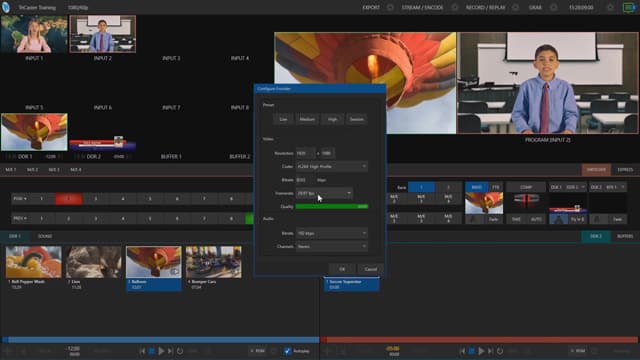Image resolution: width=640 pixels, height=360 pixels.
Task: Adjust the green Quality slider
Action: (x=331, y=207)
